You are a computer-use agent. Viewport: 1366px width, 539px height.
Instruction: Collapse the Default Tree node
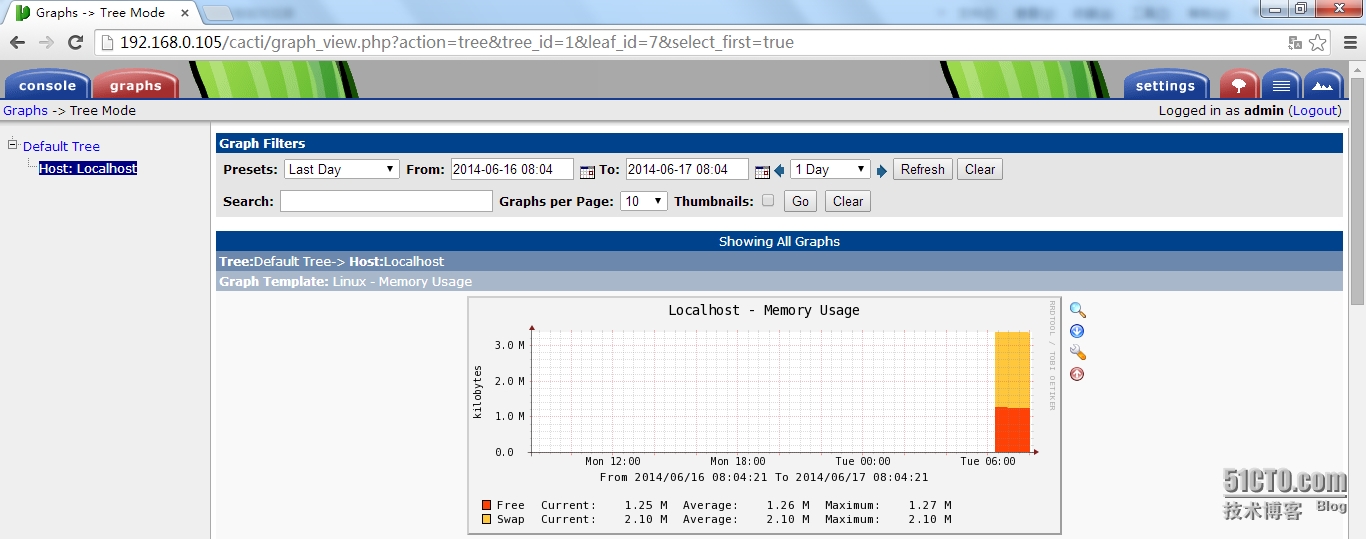coord(13,145)
